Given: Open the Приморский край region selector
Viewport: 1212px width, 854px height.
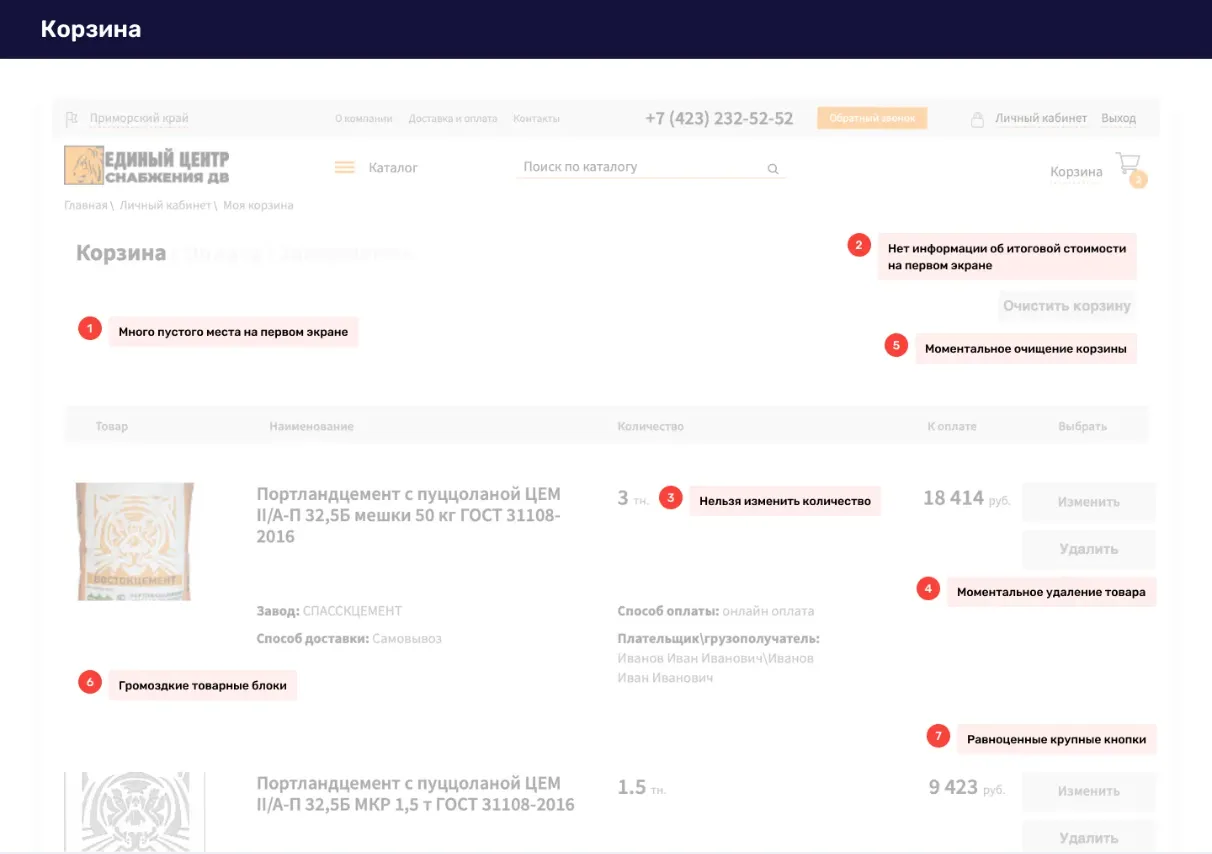Looking at the screenshot, I should 139,117.
